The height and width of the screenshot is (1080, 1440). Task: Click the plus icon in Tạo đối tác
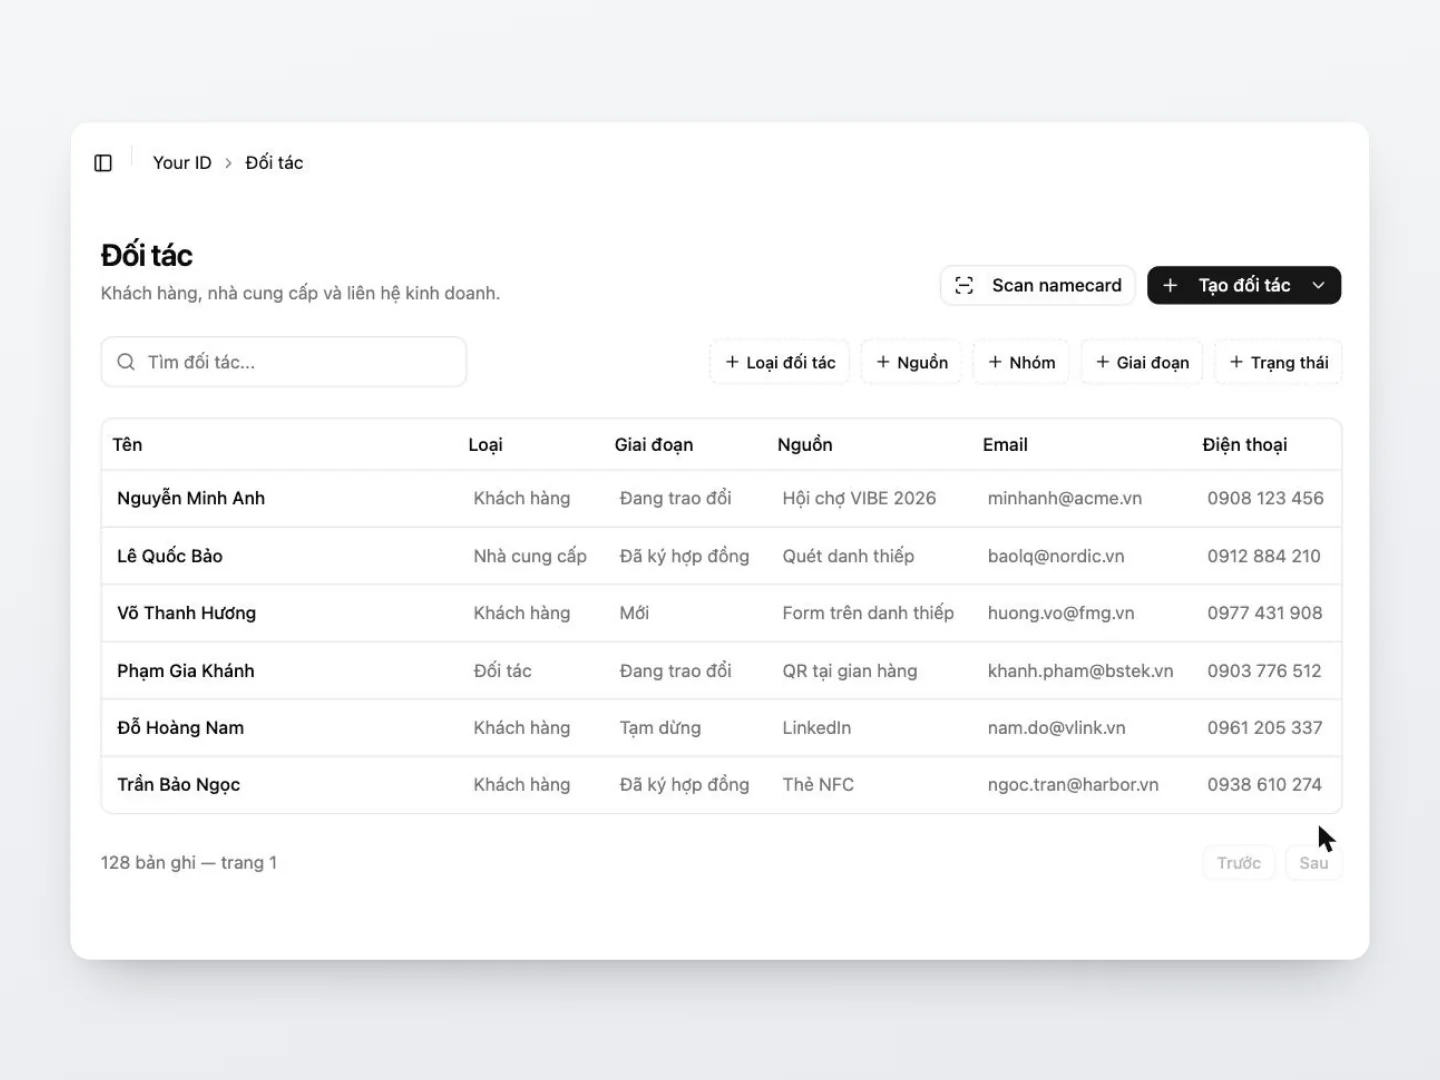point(1170,286)
